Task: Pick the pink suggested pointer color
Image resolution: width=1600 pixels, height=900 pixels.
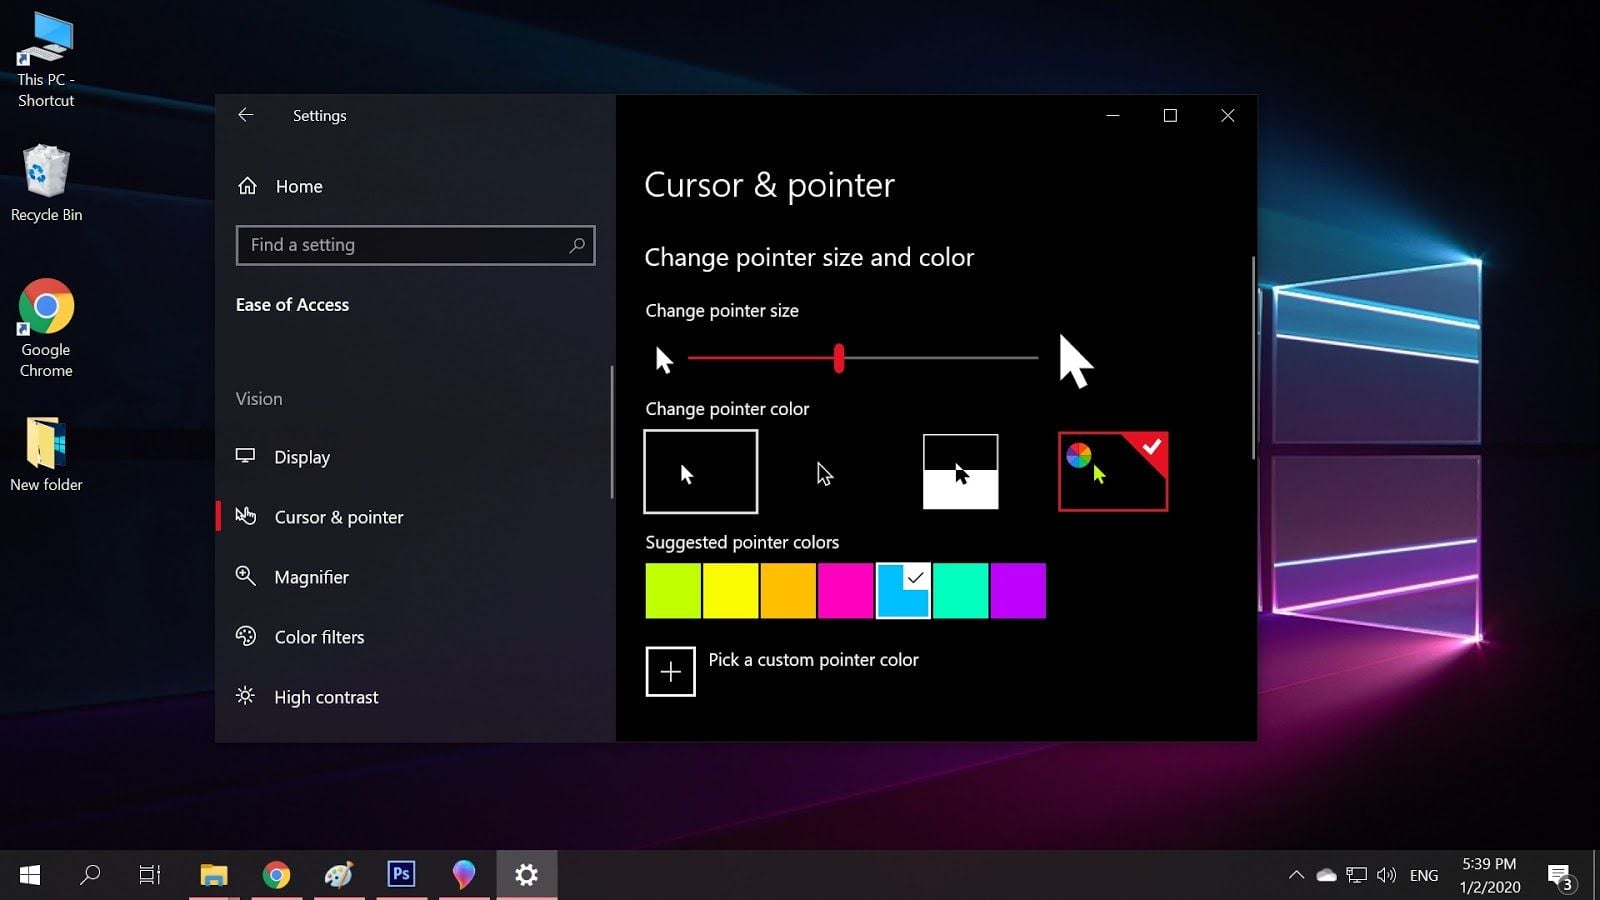Action: [x=845, y=591]
